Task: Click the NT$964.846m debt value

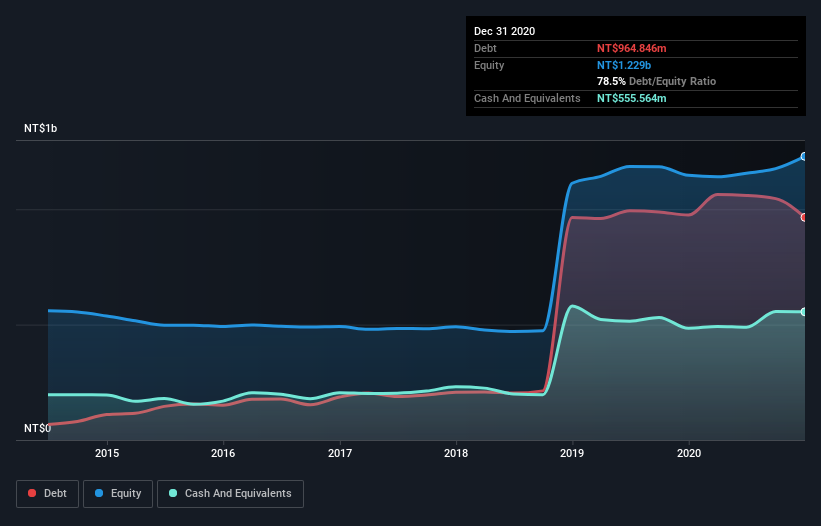Action: tap(631, 48)
